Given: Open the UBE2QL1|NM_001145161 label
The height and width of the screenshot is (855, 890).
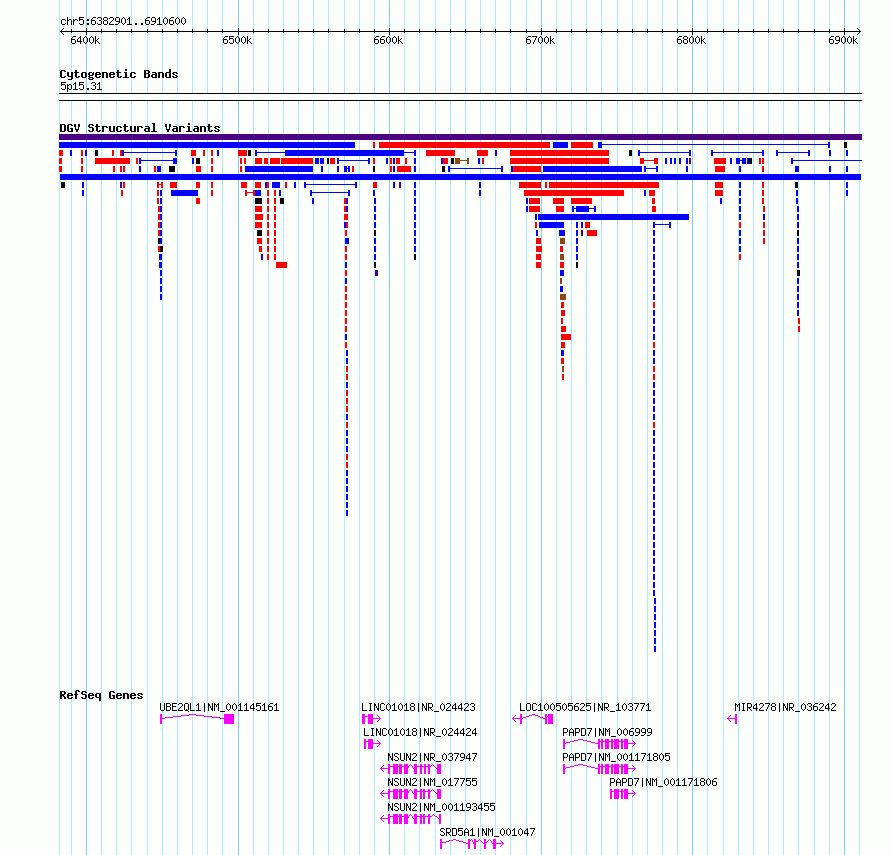Looking at the screenshot, I should 219,707.
